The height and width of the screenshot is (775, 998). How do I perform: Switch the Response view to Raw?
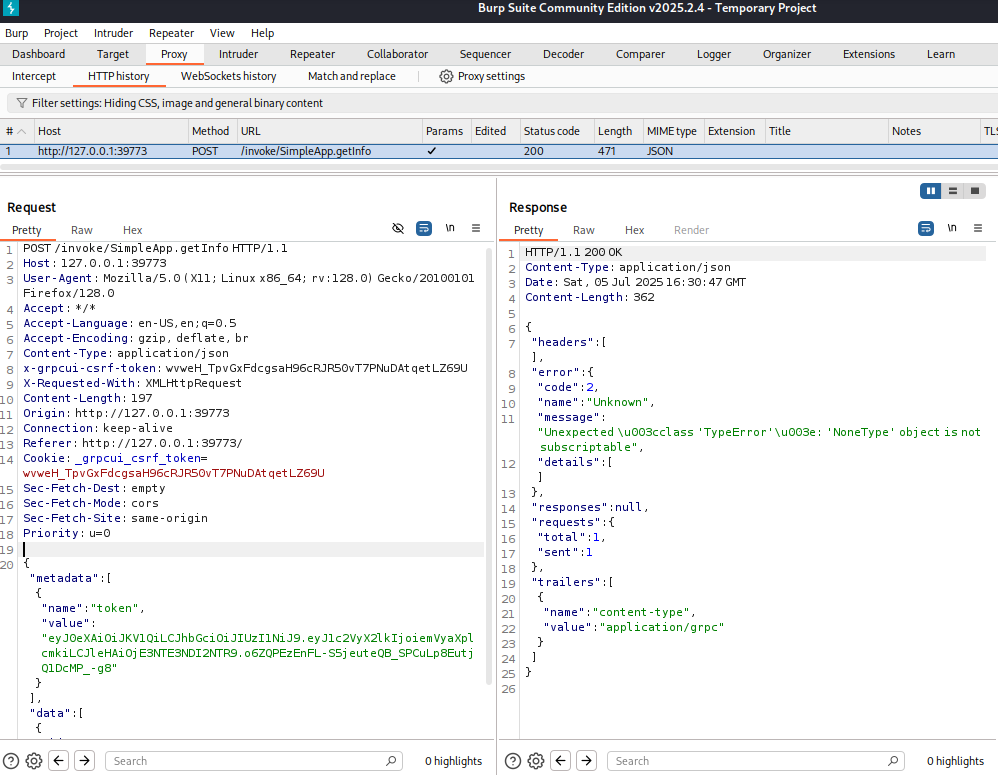pyautogui.click(x=584, y=230)
